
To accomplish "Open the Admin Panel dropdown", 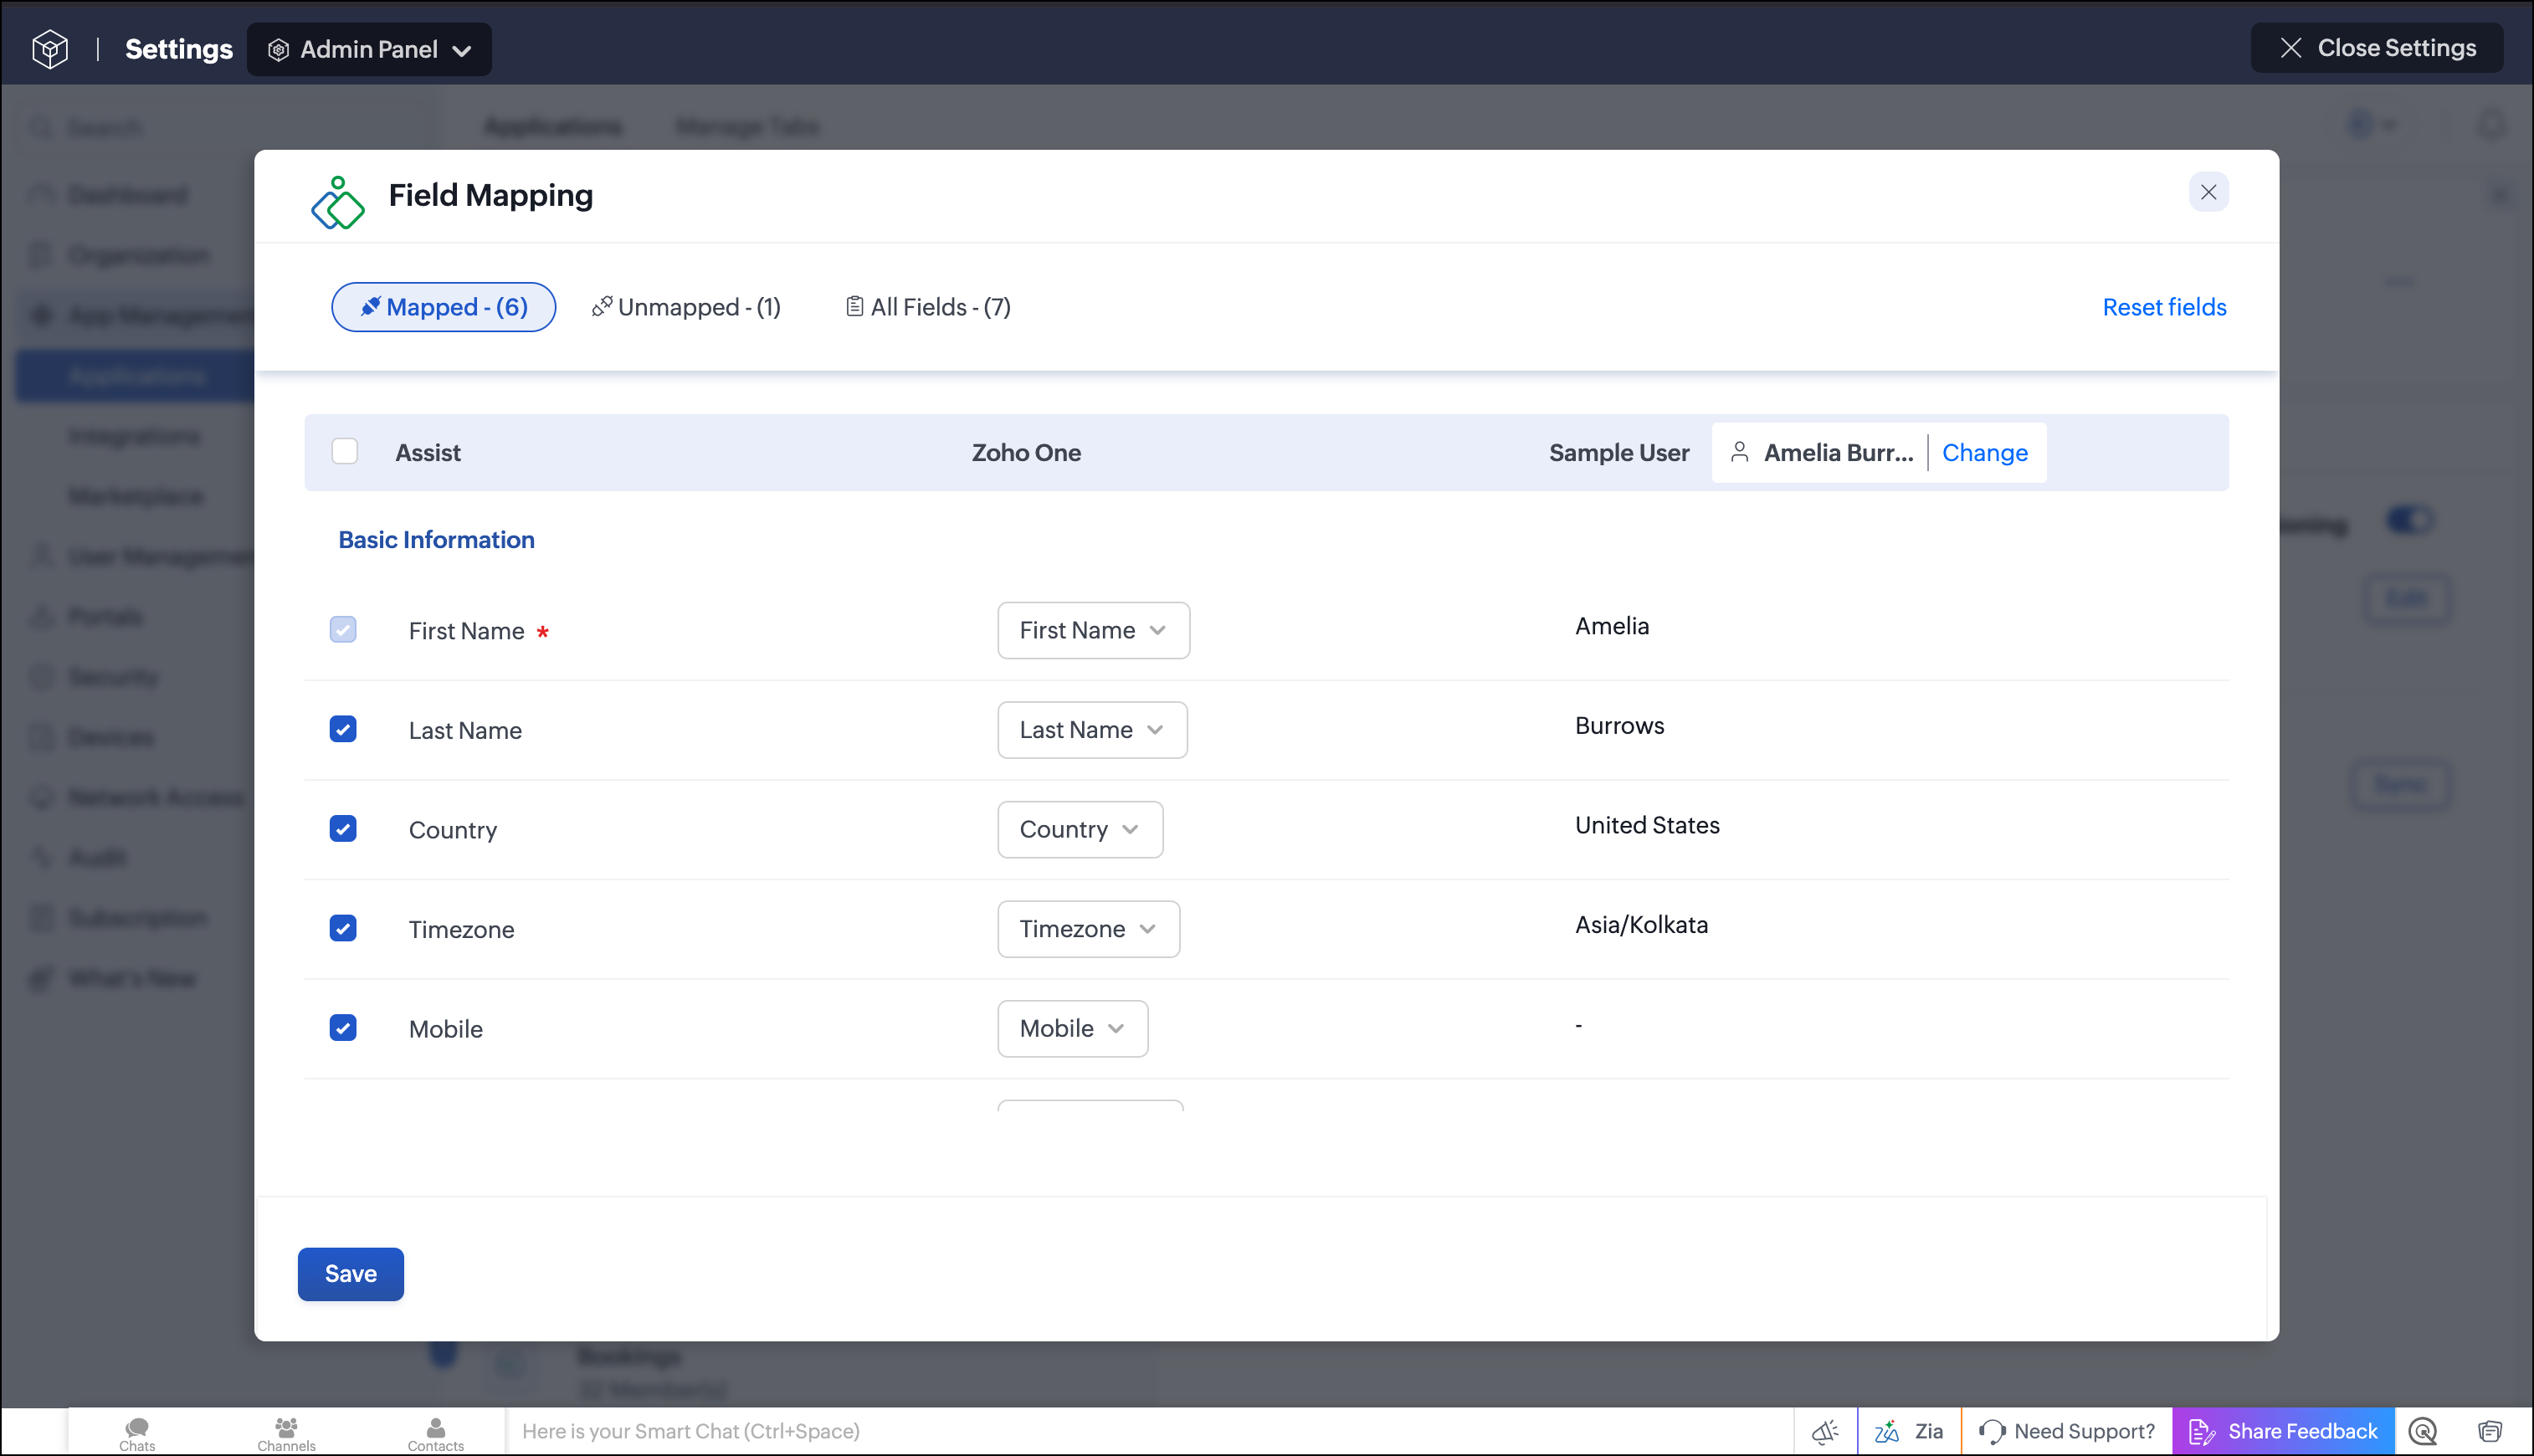I will [369, 49].
